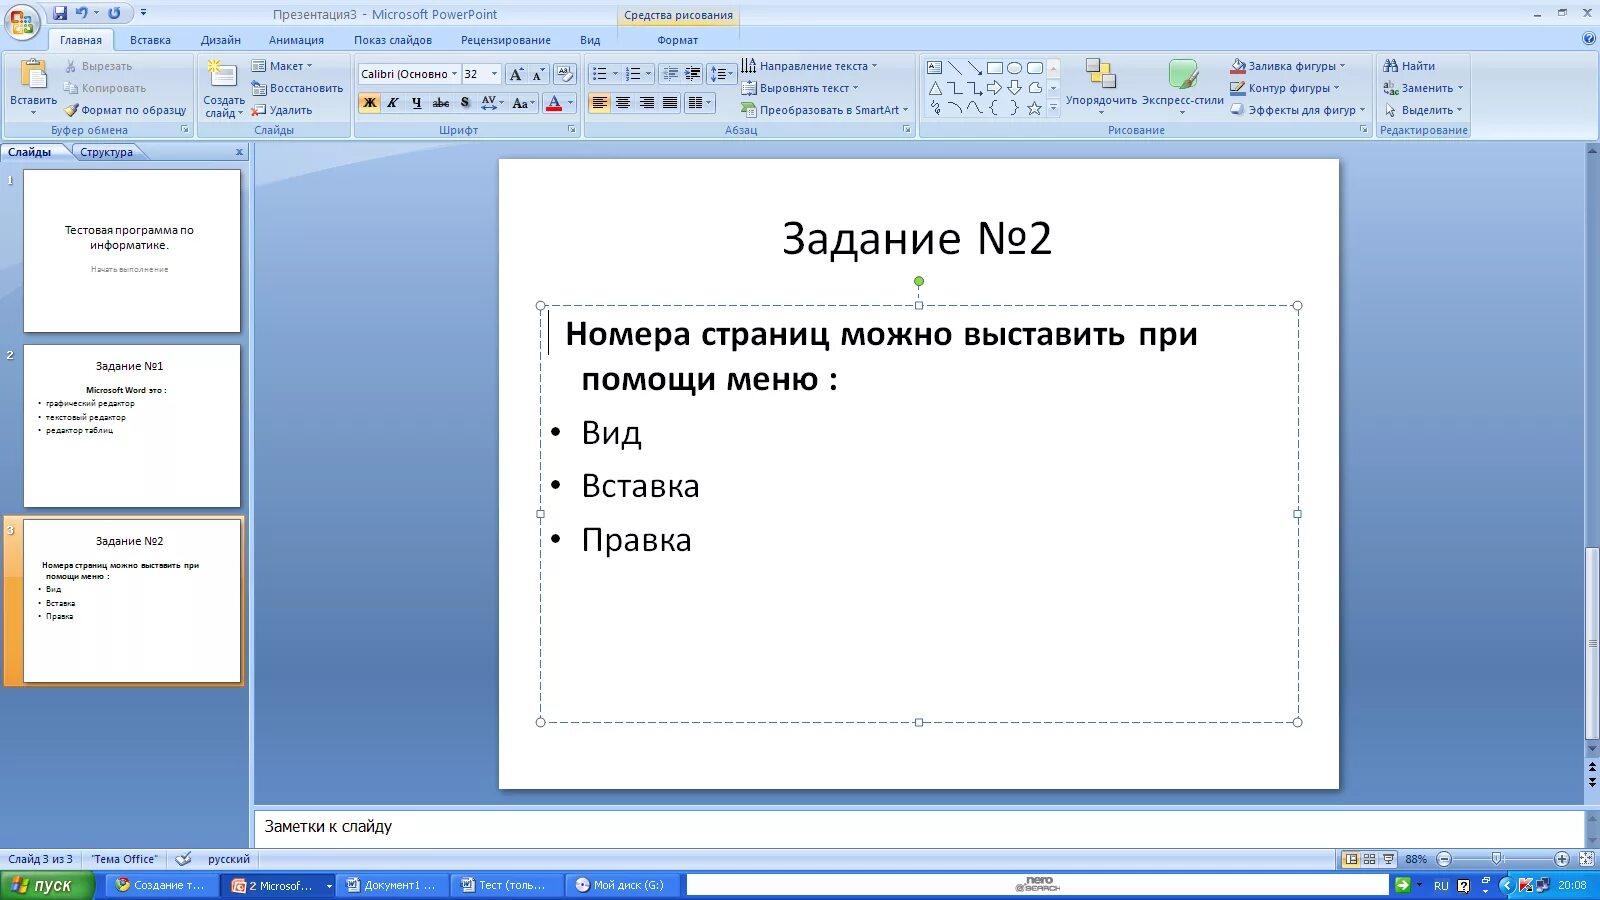The height and width of the screenshot is (900, 1600).
Task: Expand Эффекты для фигур menu
Action: click(1297, 110)
